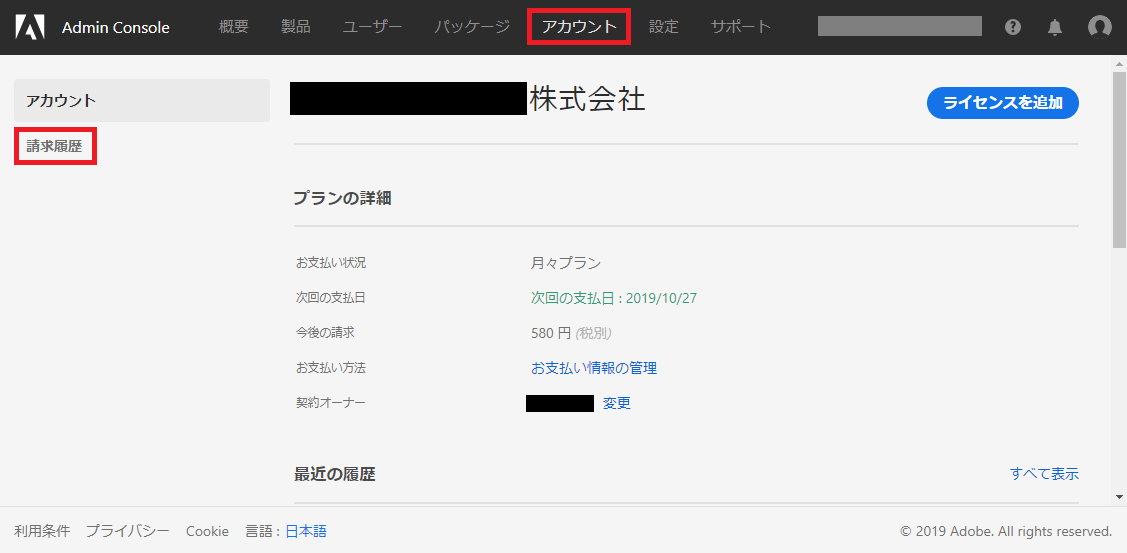Click the ライセンスを追加 button
Viewport: 1127px width, 553px height.
click(1003, 103)
